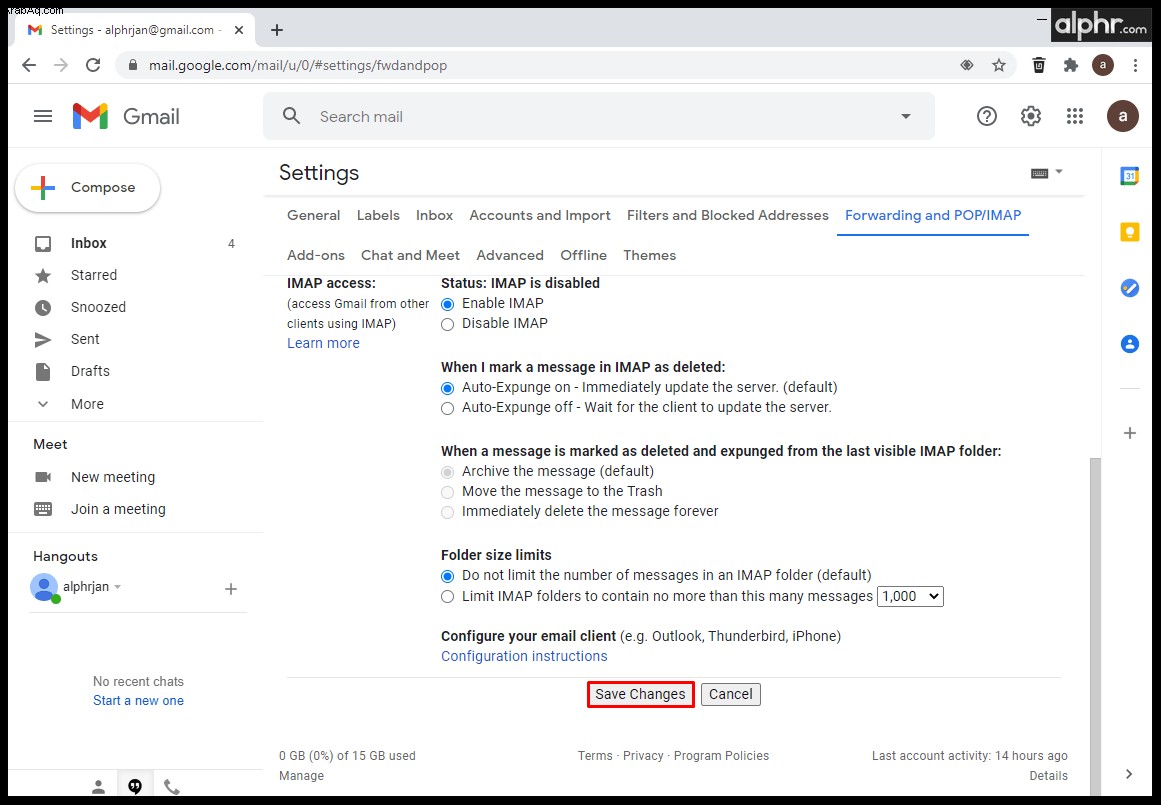Expand search options arrow in search bar

pos(905,116)
